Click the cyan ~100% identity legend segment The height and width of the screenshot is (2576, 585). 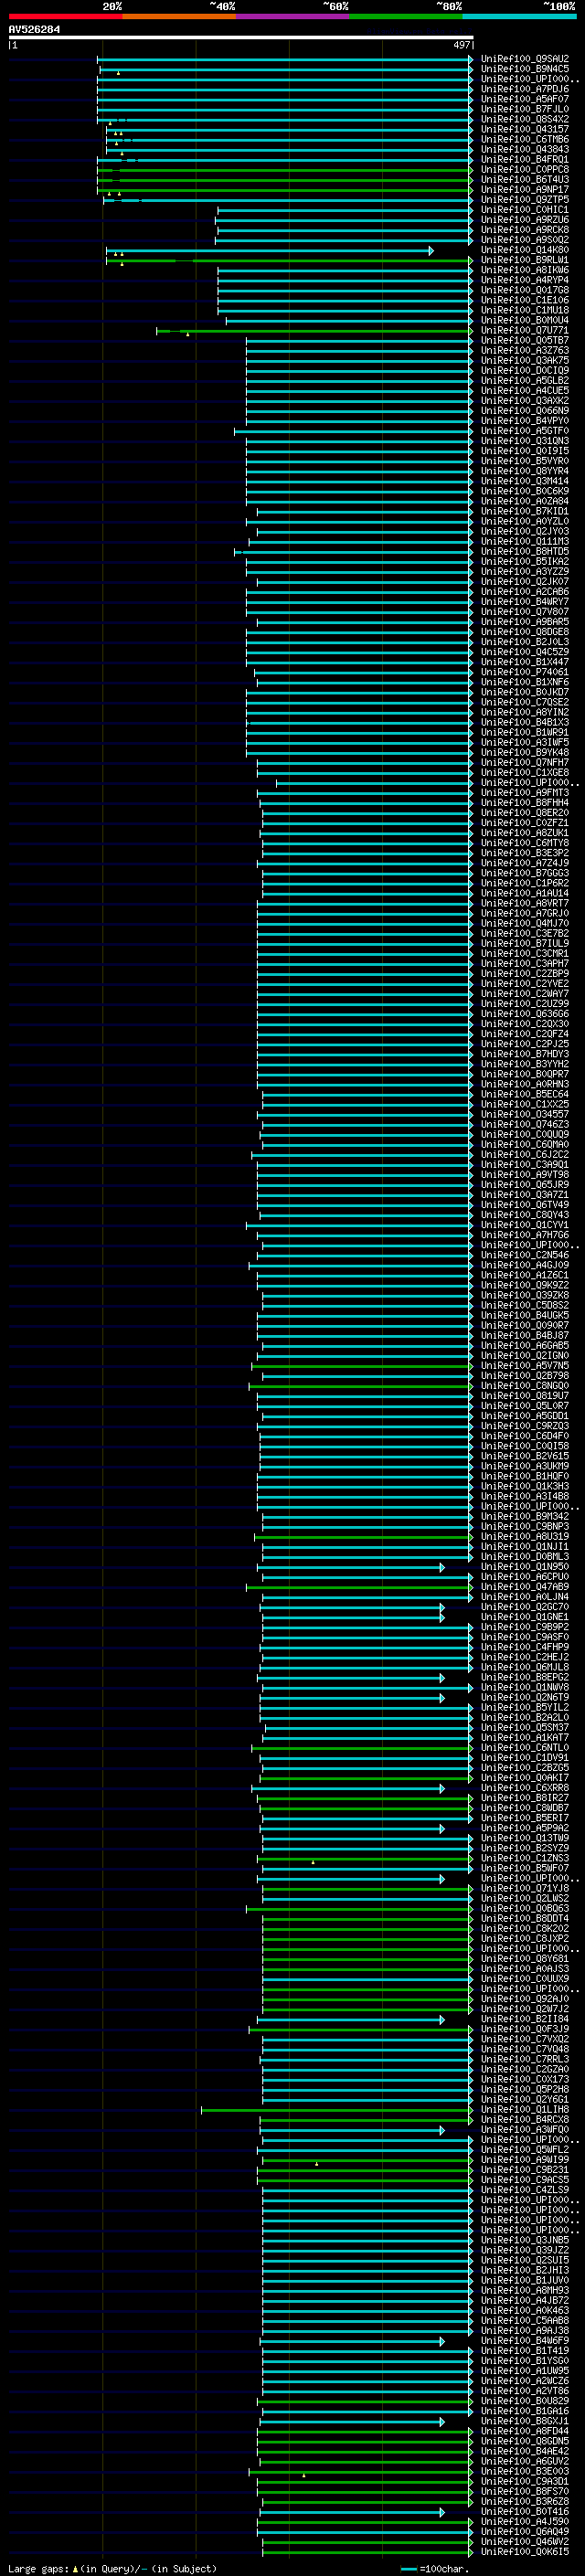519,16
